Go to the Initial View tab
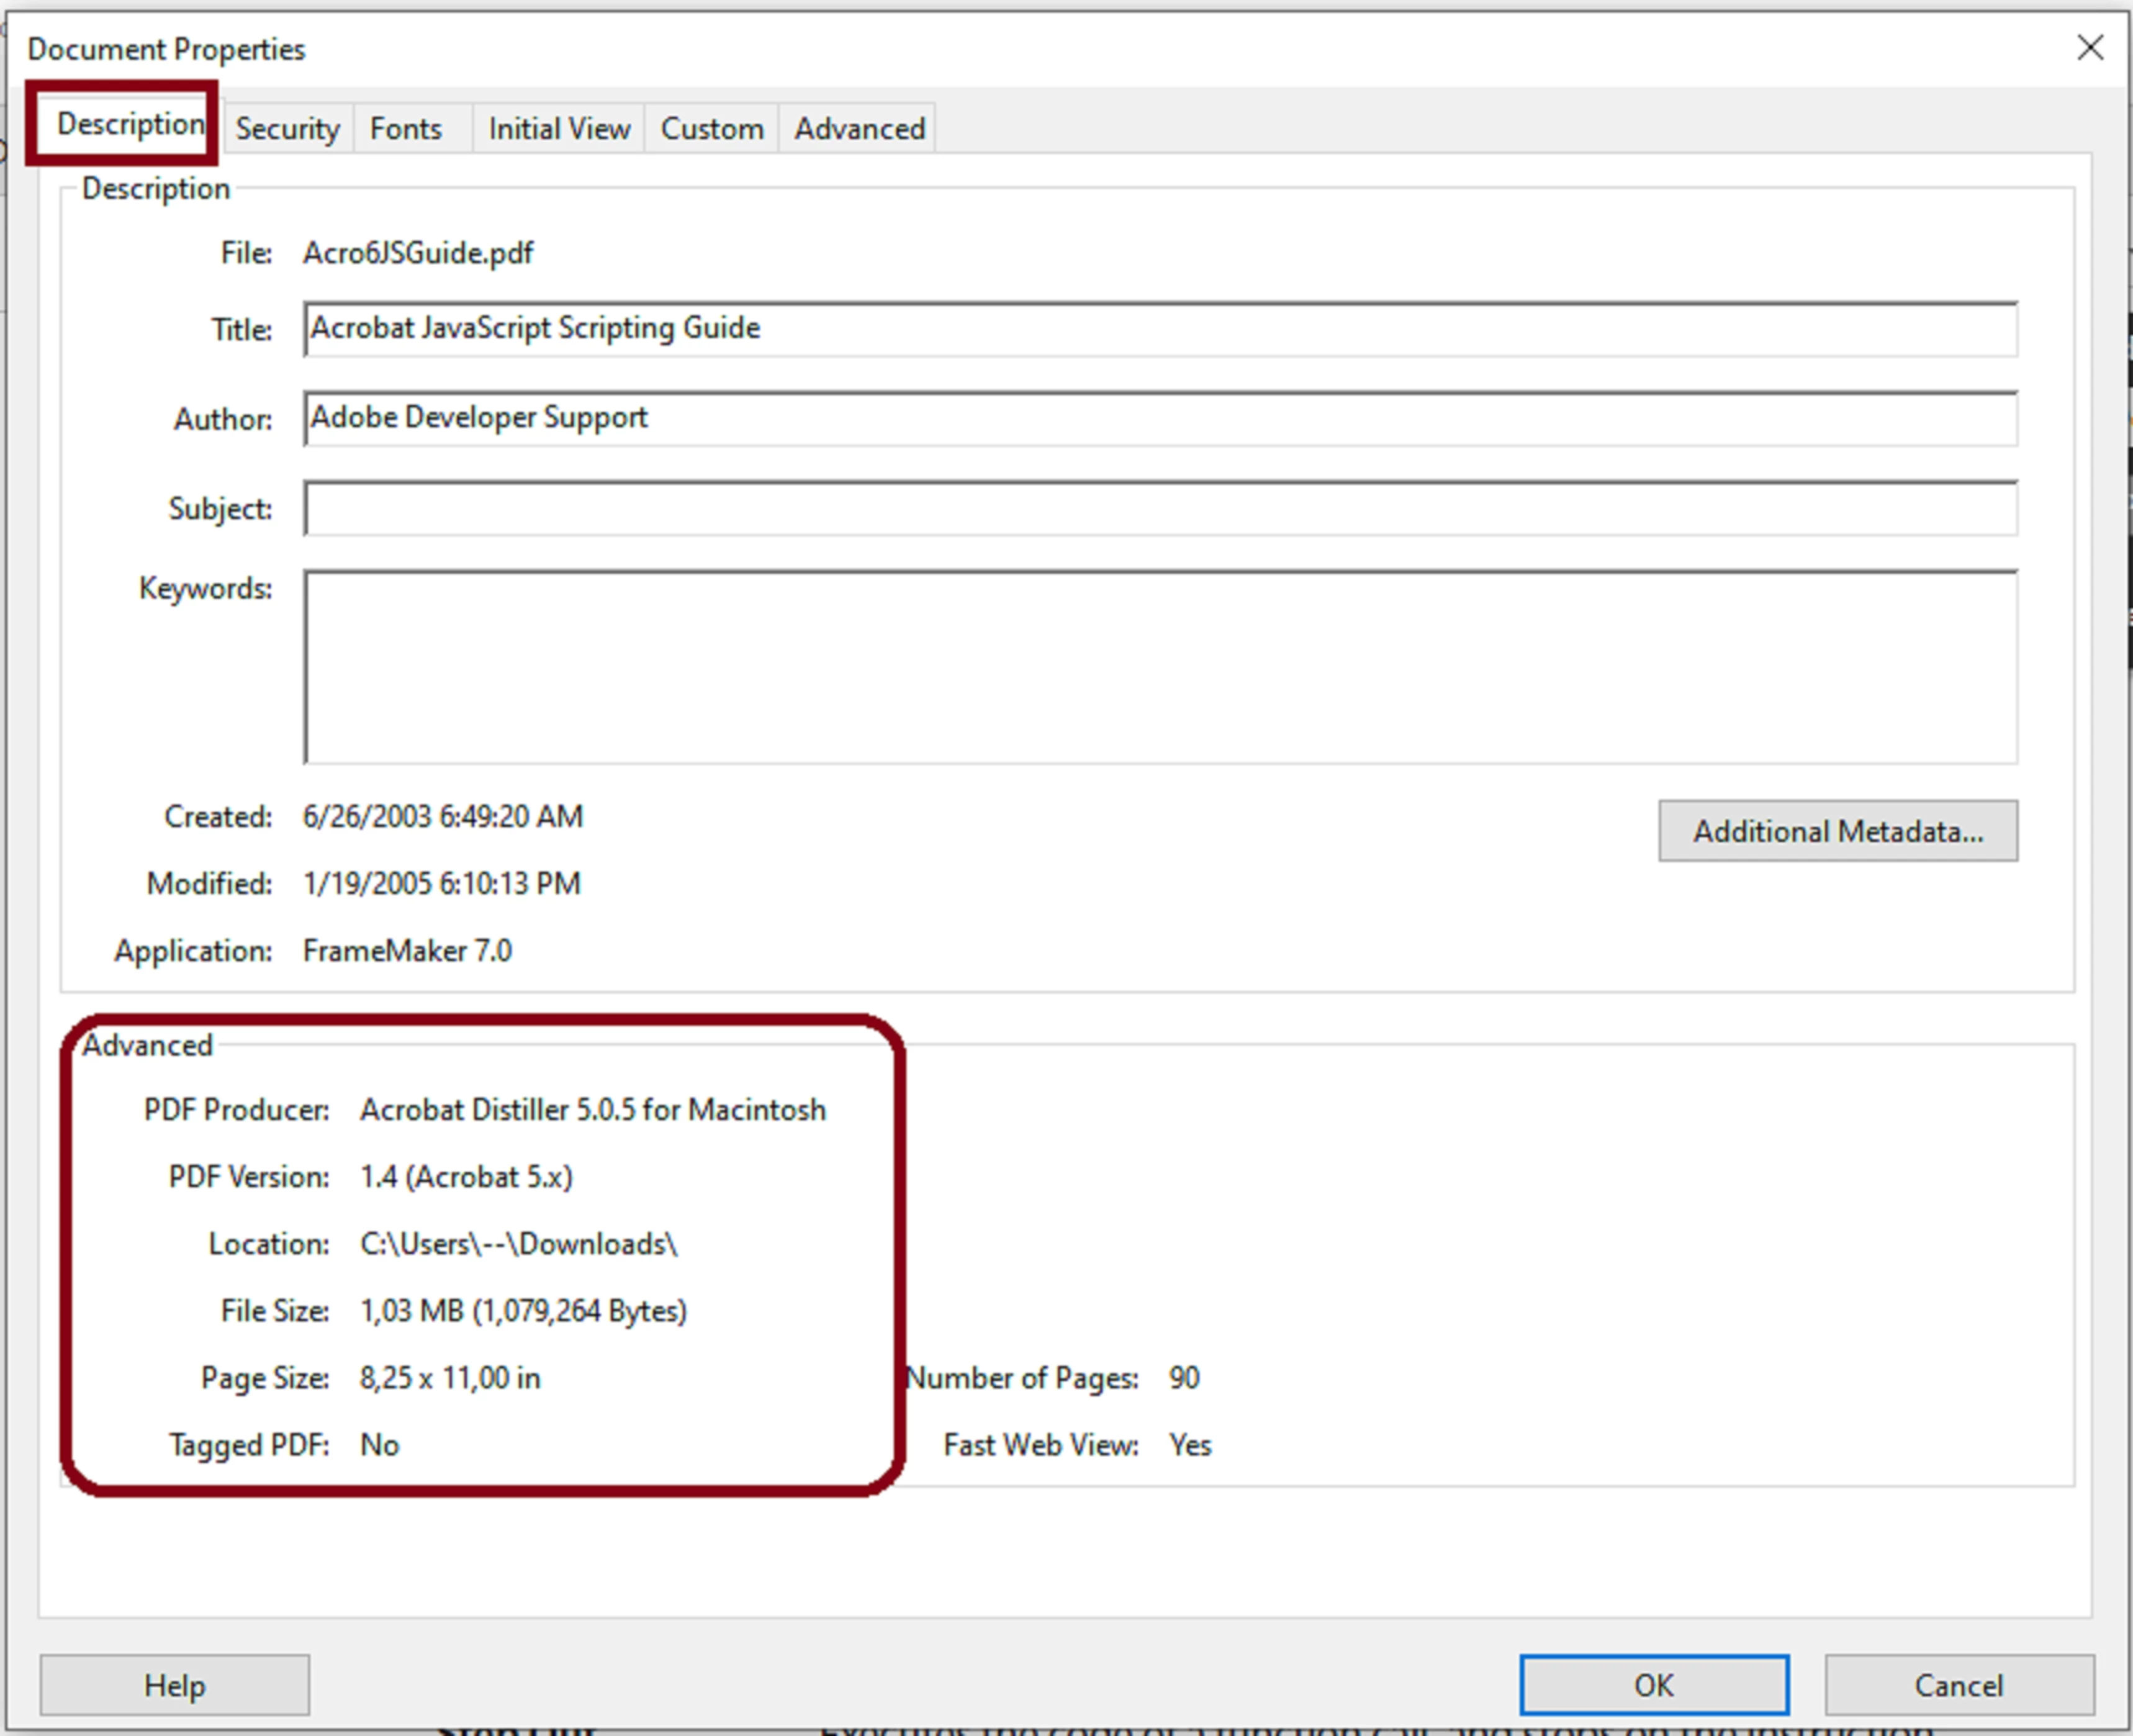The image size is (2133, 1736). coord(559,129)
